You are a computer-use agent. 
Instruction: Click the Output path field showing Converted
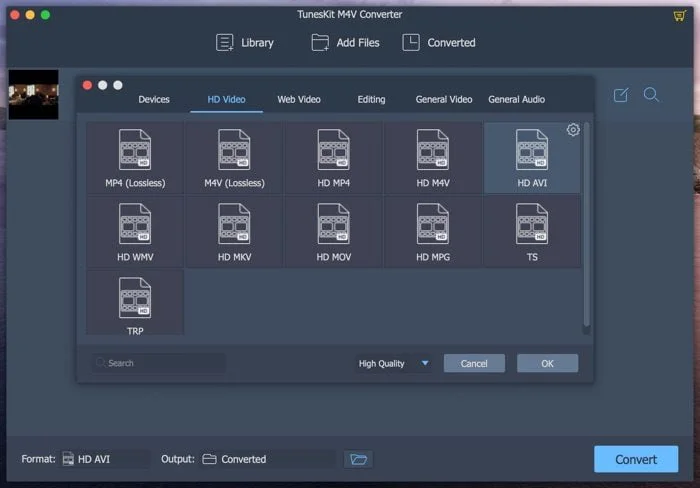pyautogui.click(x=268, y=459)
